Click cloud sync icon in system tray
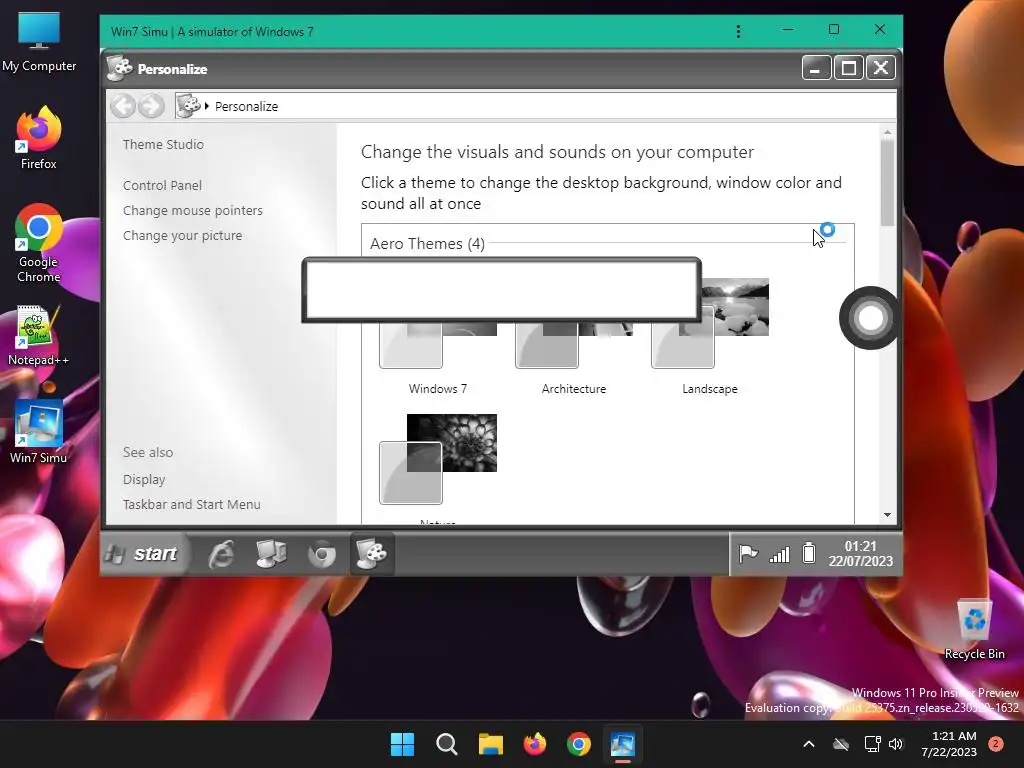The height and width of the screenshot is (768, 1024). point(840,744)
